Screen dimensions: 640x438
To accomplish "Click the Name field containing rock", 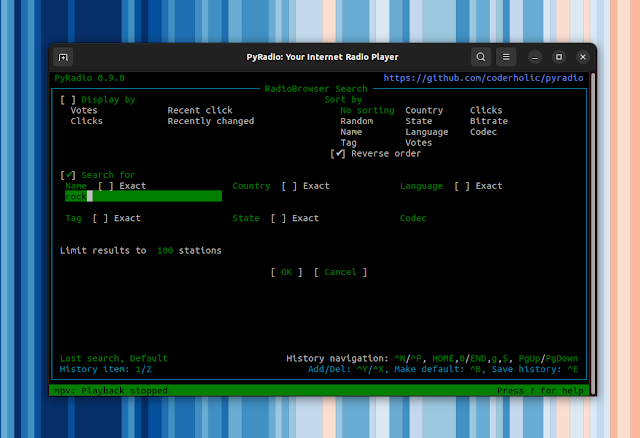I will 142,197.
